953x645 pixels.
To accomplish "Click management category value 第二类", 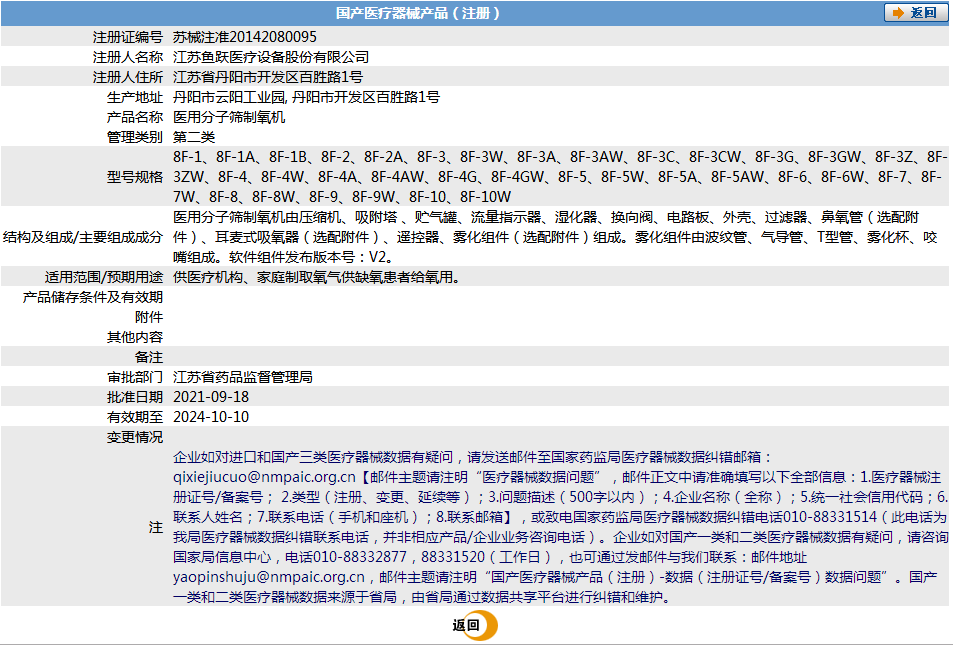I will pos(194,137).
